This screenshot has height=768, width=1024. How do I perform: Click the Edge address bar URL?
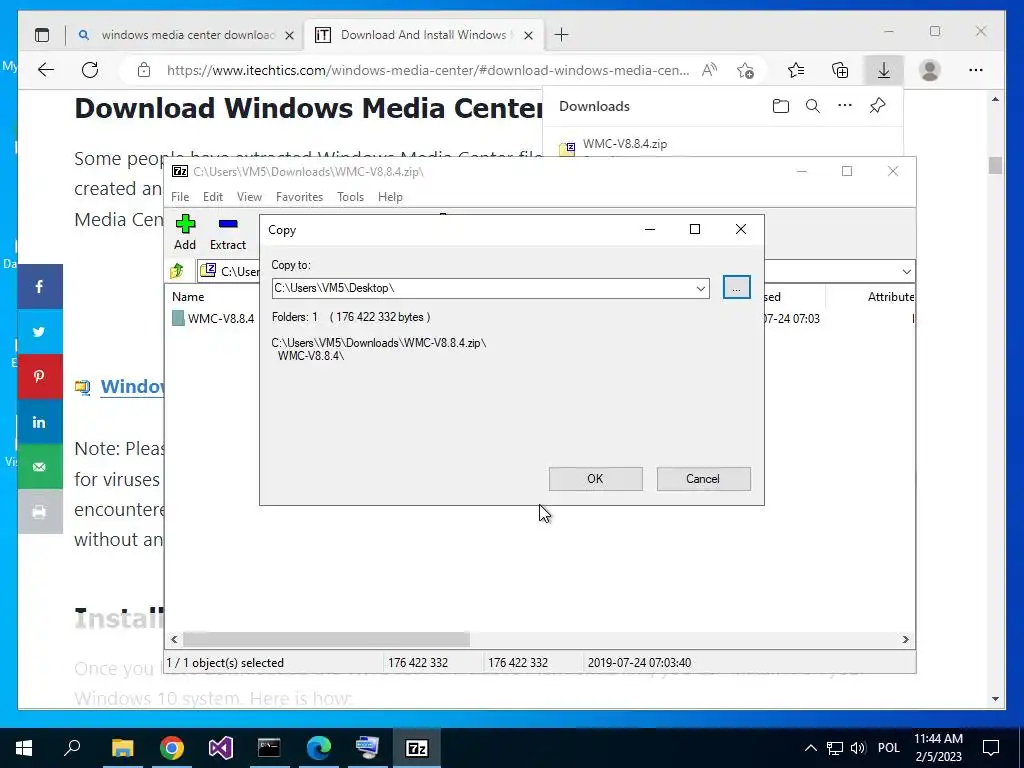click(428, 70)
